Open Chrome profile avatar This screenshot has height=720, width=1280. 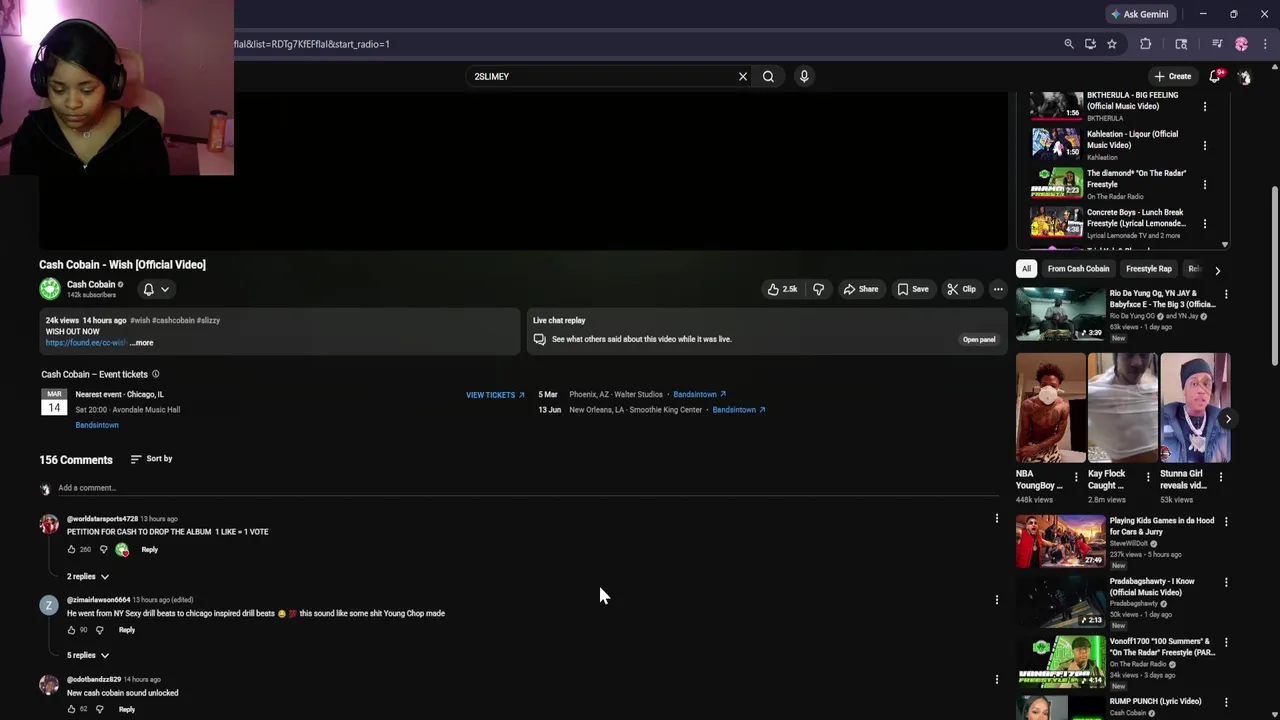[x=1241, y=44]
